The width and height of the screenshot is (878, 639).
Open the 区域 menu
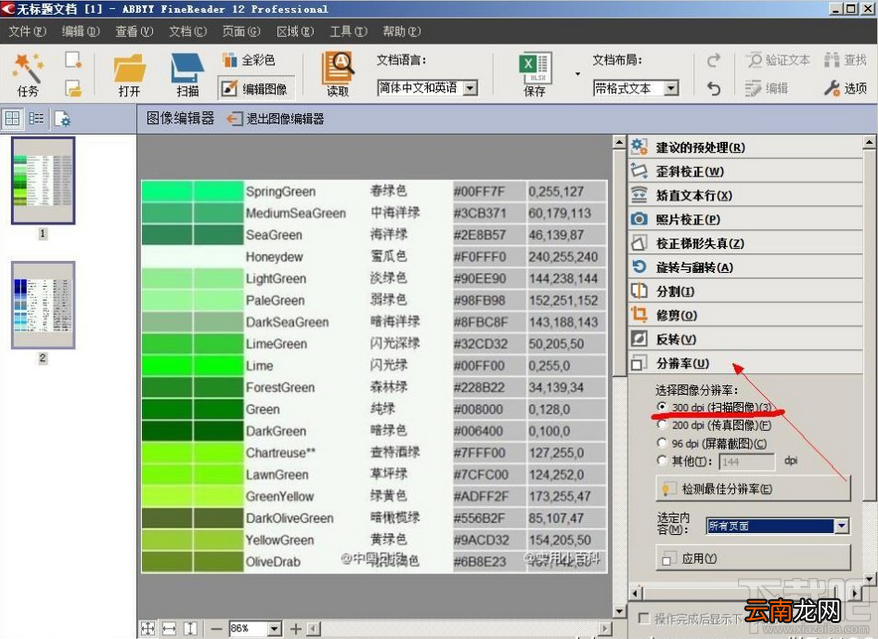(295, 31)
